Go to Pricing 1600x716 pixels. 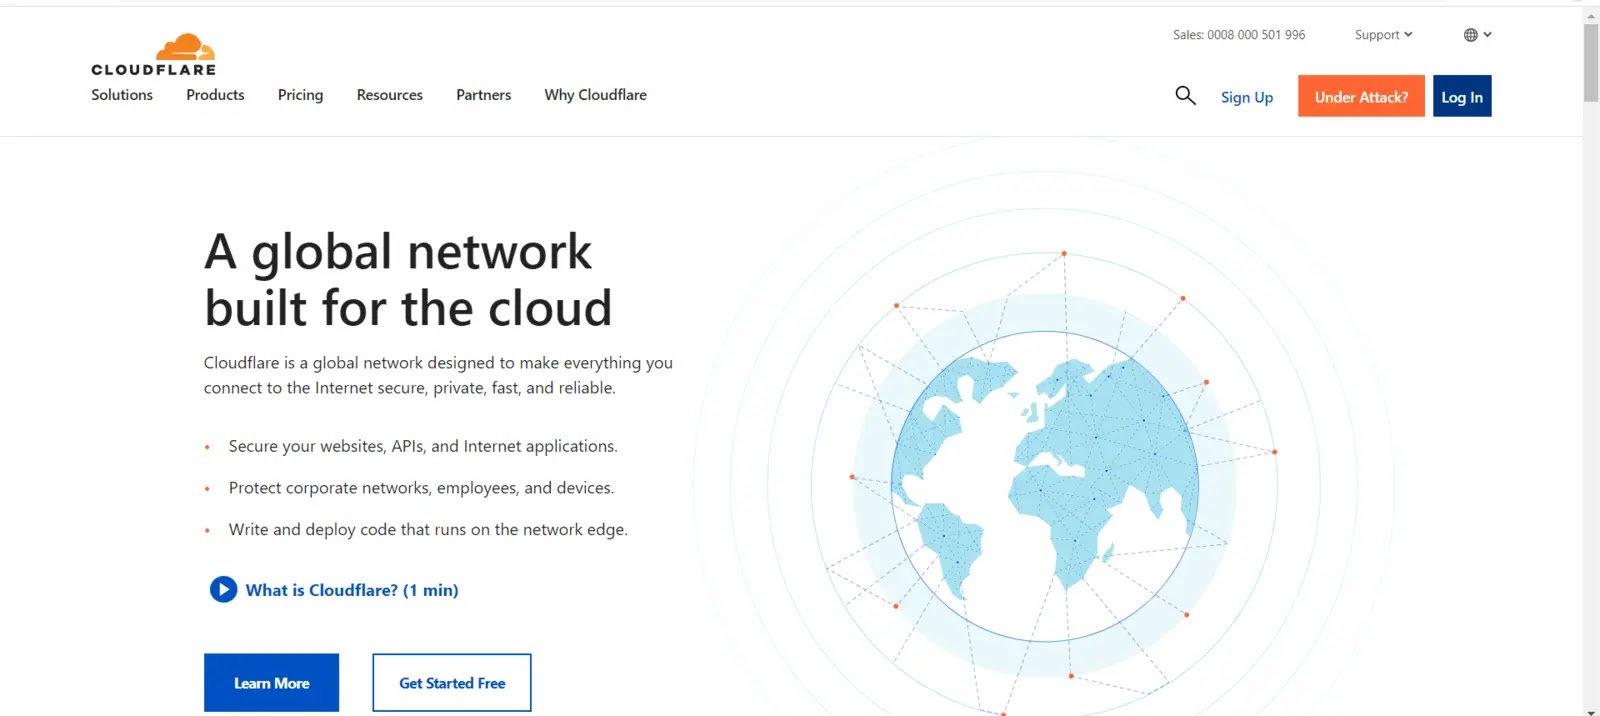click(300, 95)
